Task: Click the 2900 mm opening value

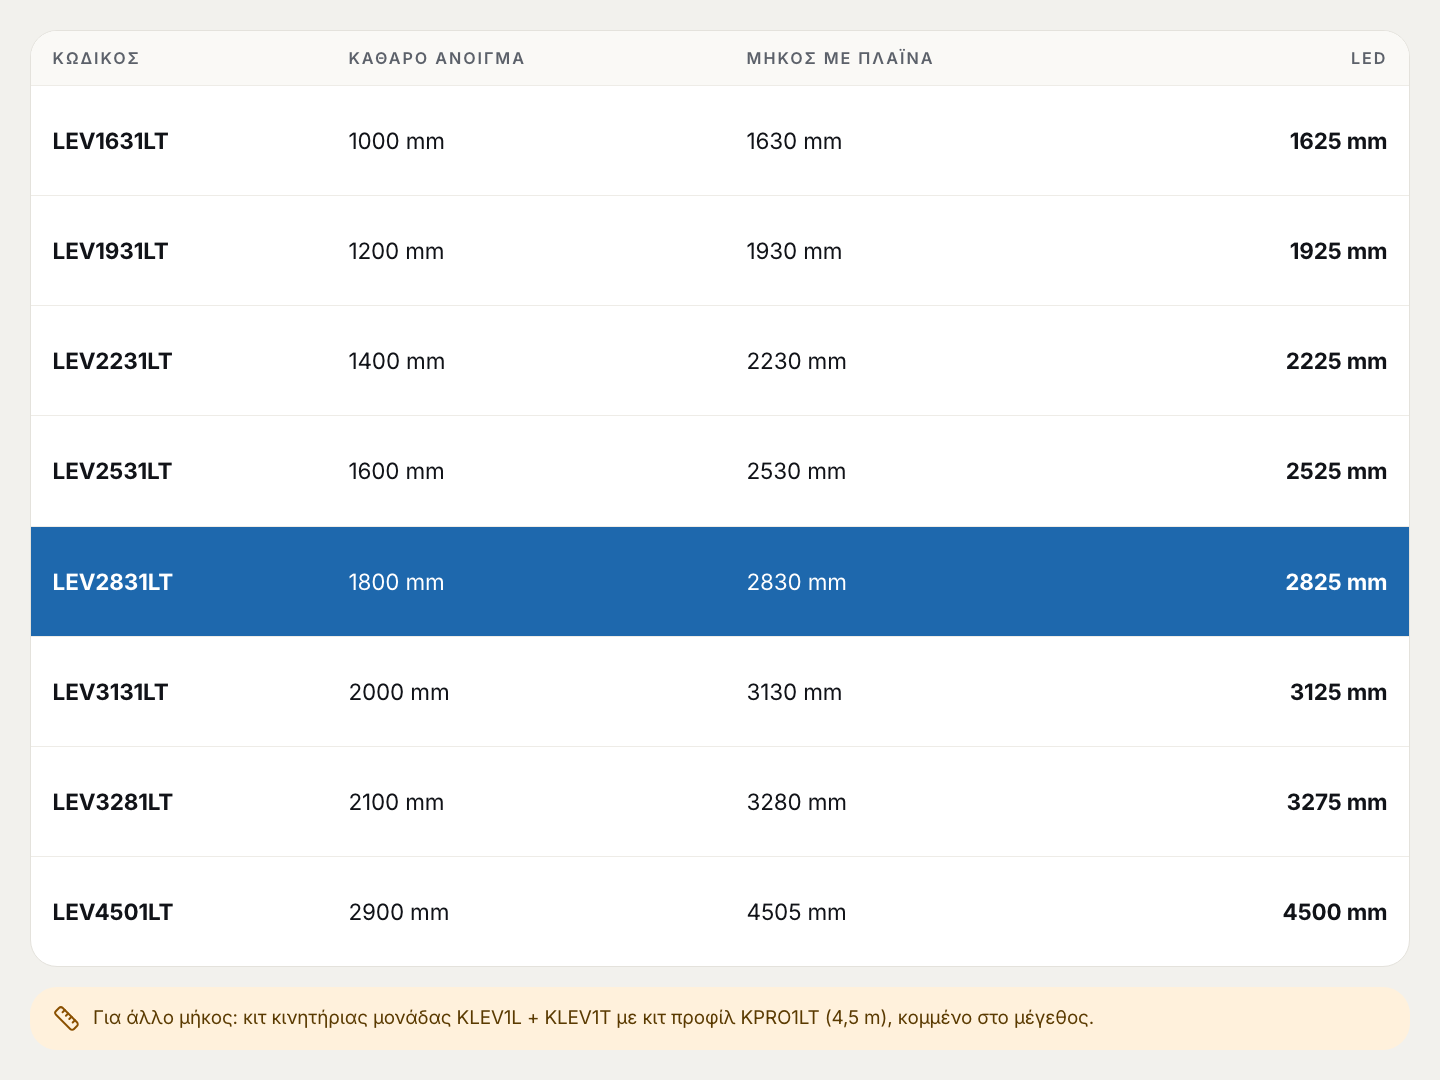Action: [x=398, y=912]
